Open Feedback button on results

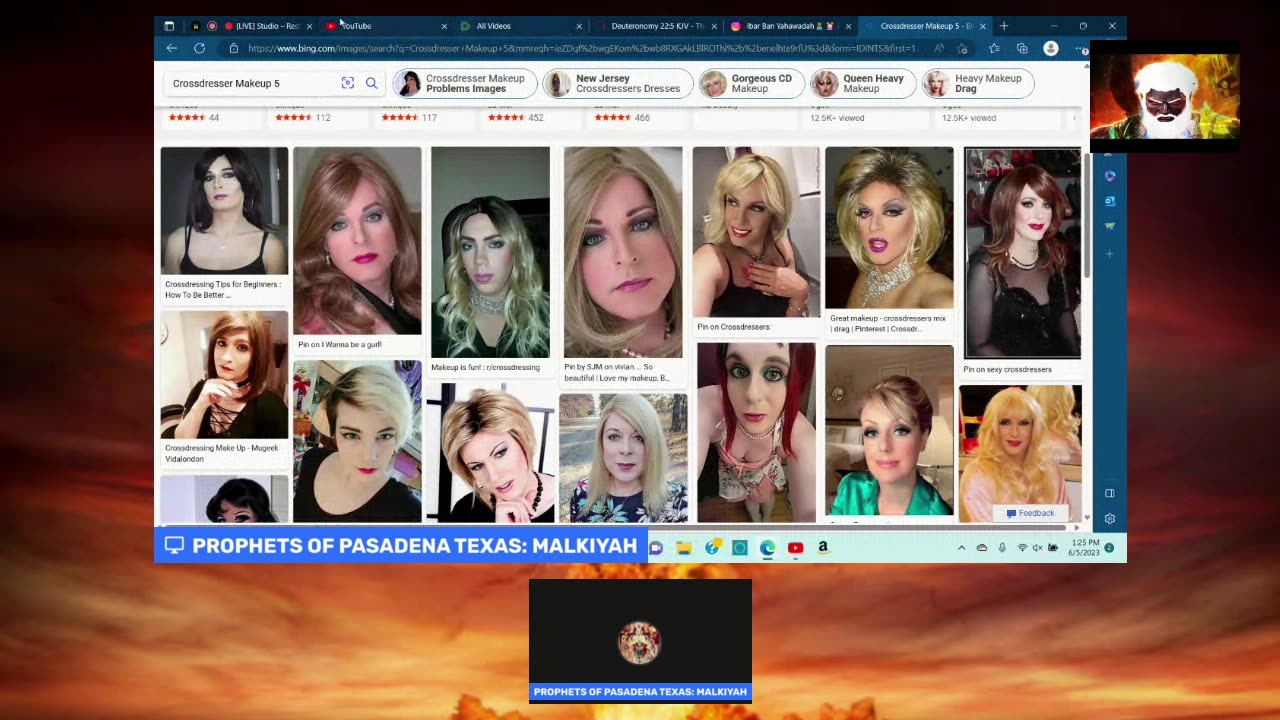[x=1030, y=513]
